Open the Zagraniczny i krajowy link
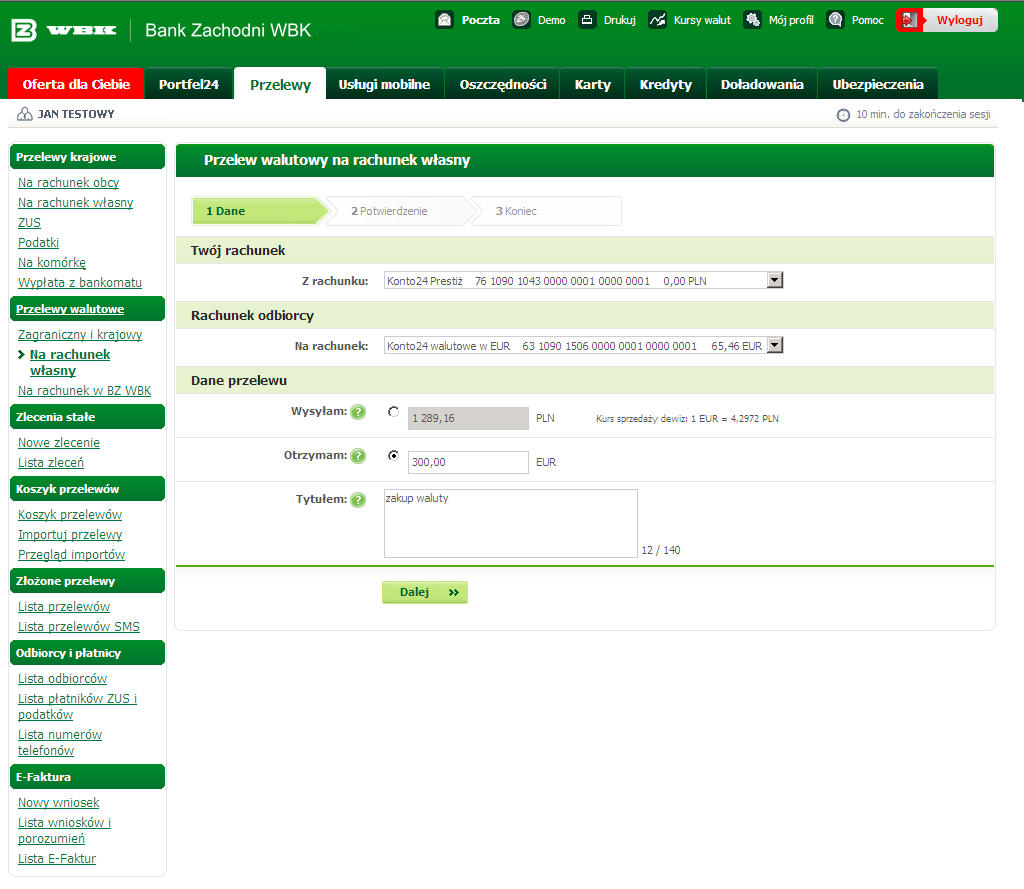This screenshot has width=1024, height=889. [x=80, y=335]
